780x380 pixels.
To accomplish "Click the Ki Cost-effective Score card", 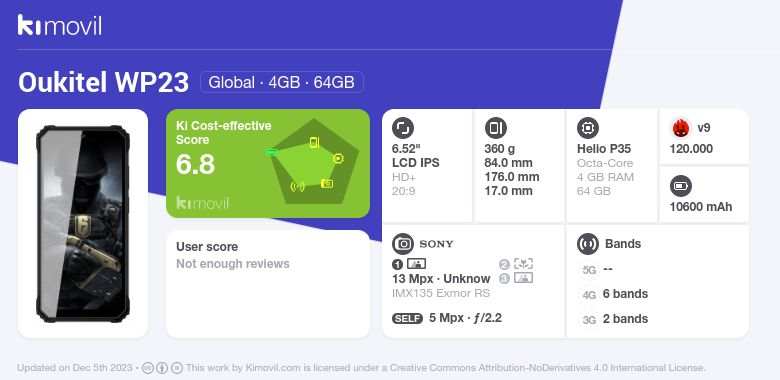I will (x=268, y=163).
